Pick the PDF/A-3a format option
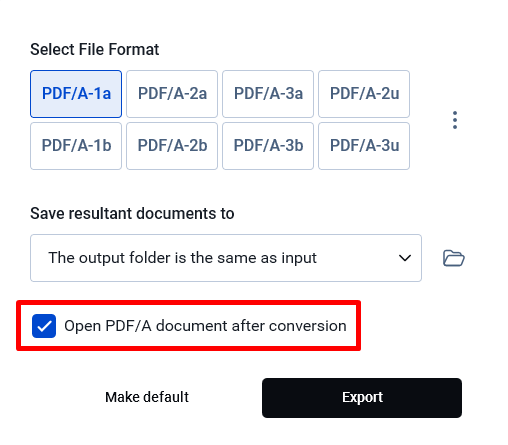Image resolution: width=508 pixels, height=445 pixels. click(x=268, y=94)
